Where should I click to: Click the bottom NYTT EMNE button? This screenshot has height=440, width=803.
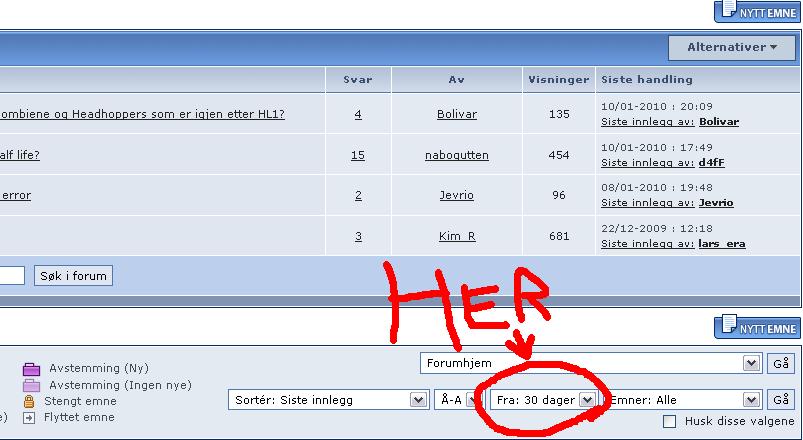758,327
